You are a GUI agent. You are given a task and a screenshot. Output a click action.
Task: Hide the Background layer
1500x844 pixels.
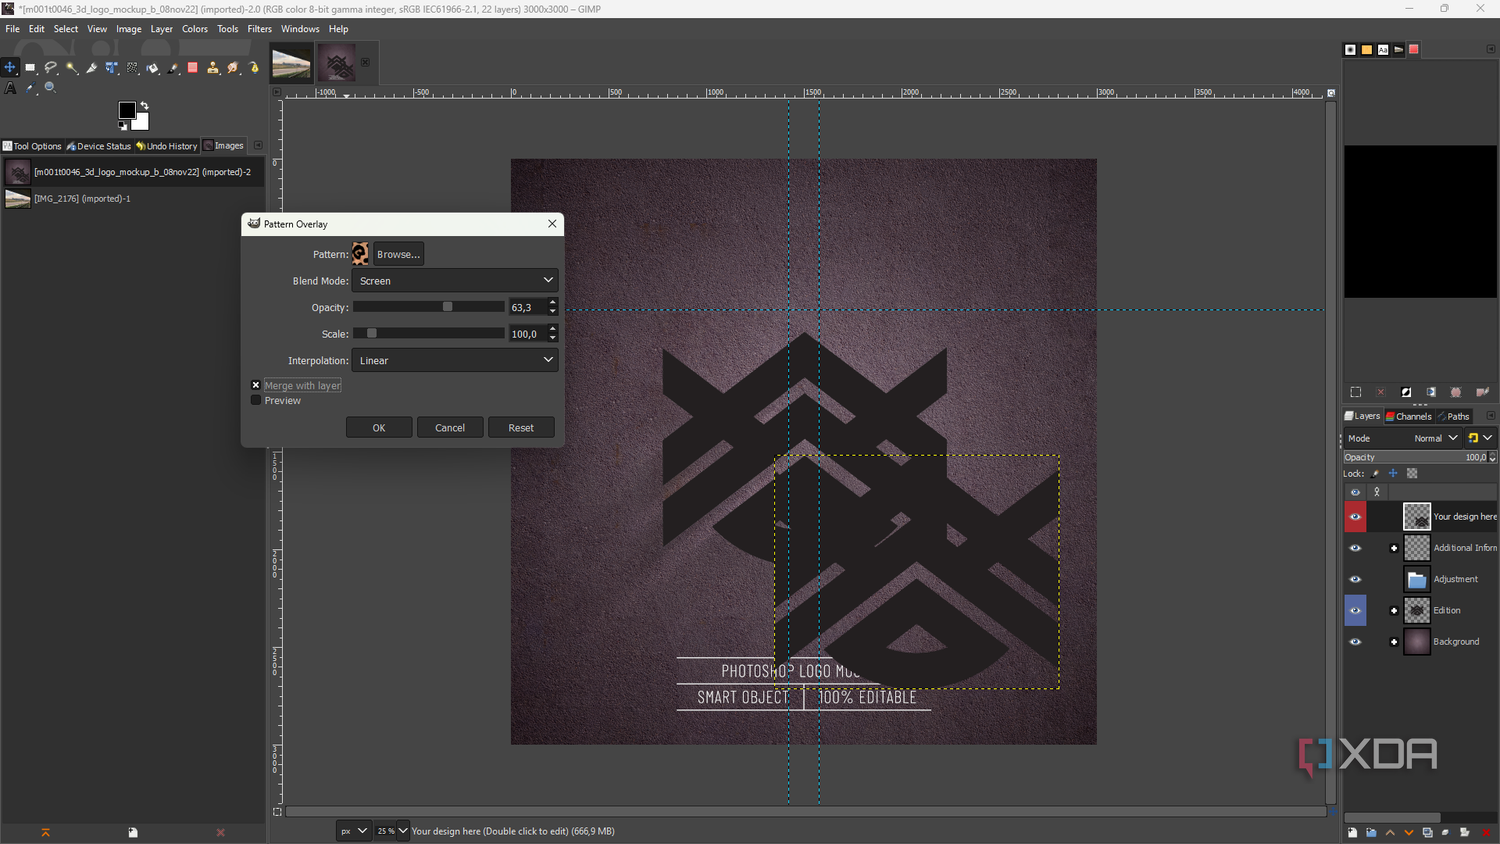tap(1355, 642)
